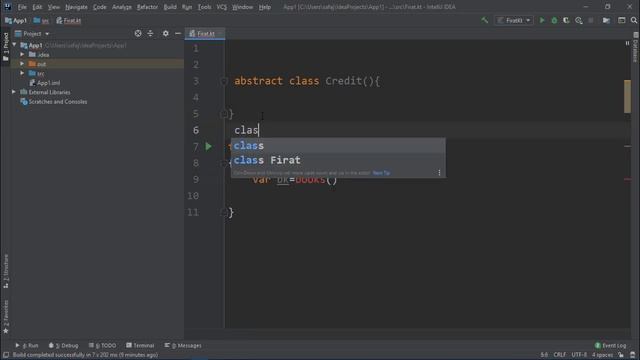The height and width of the screenshot is (360, 640).
Task: Choose 'class' completion suggestion
Action: tap(338, 146)
